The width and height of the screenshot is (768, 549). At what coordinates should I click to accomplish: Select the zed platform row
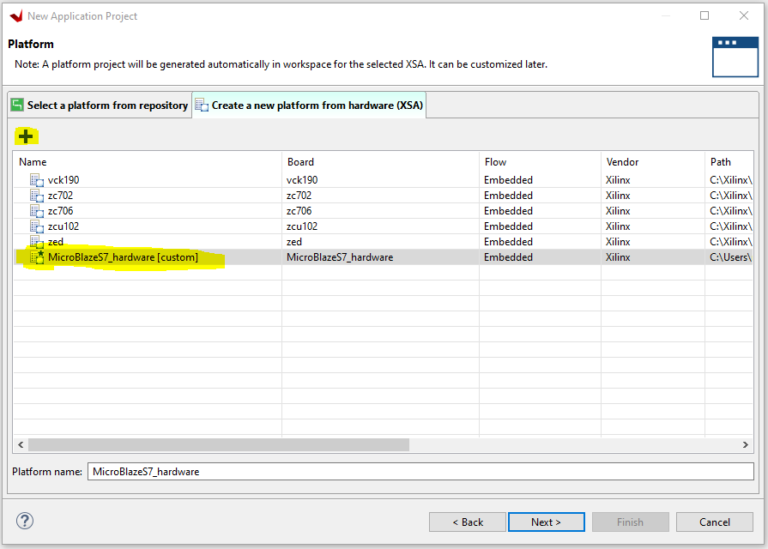pyautogui.click(x=384, y=242)
